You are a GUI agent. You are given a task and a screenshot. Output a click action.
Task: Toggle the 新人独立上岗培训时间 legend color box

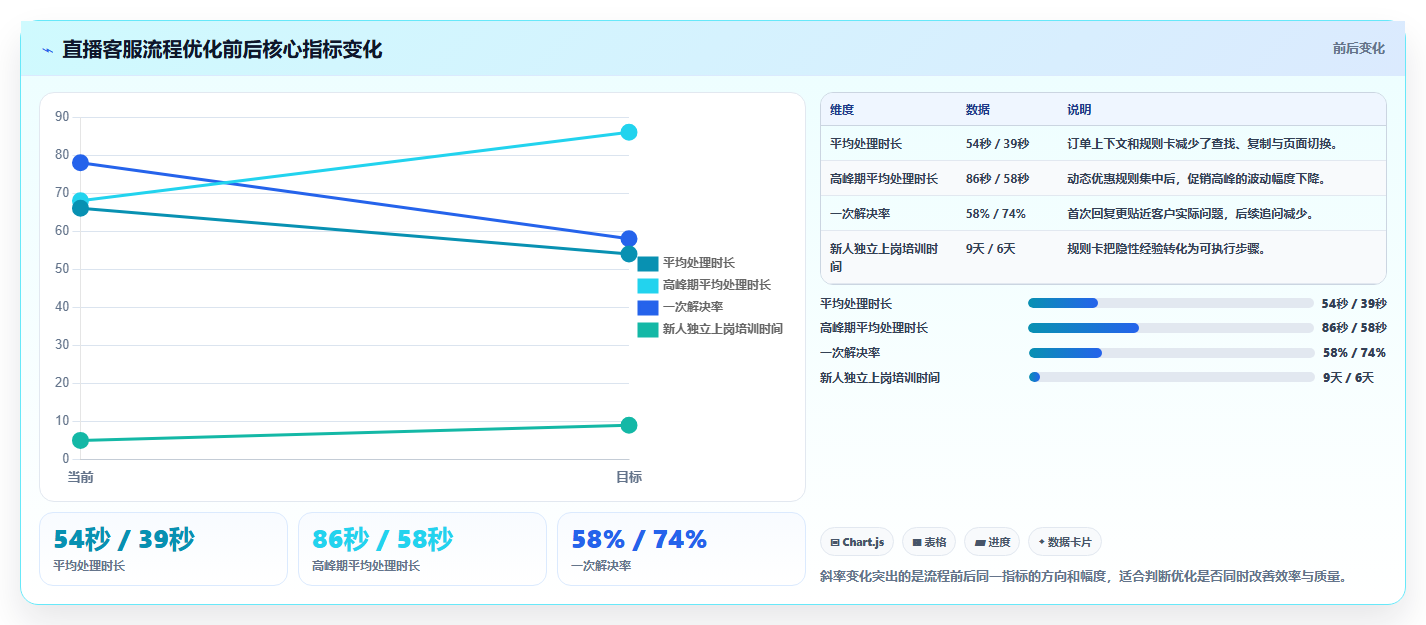[648, 329]
